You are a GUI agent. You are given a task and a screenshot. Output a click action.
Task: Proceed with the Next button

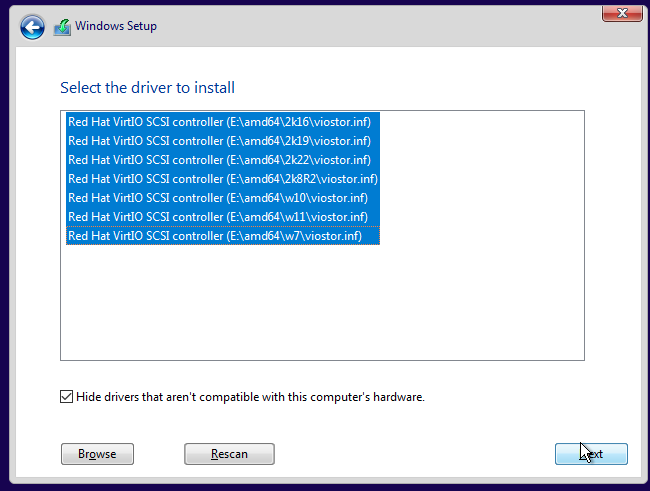[x=591, y=454]
